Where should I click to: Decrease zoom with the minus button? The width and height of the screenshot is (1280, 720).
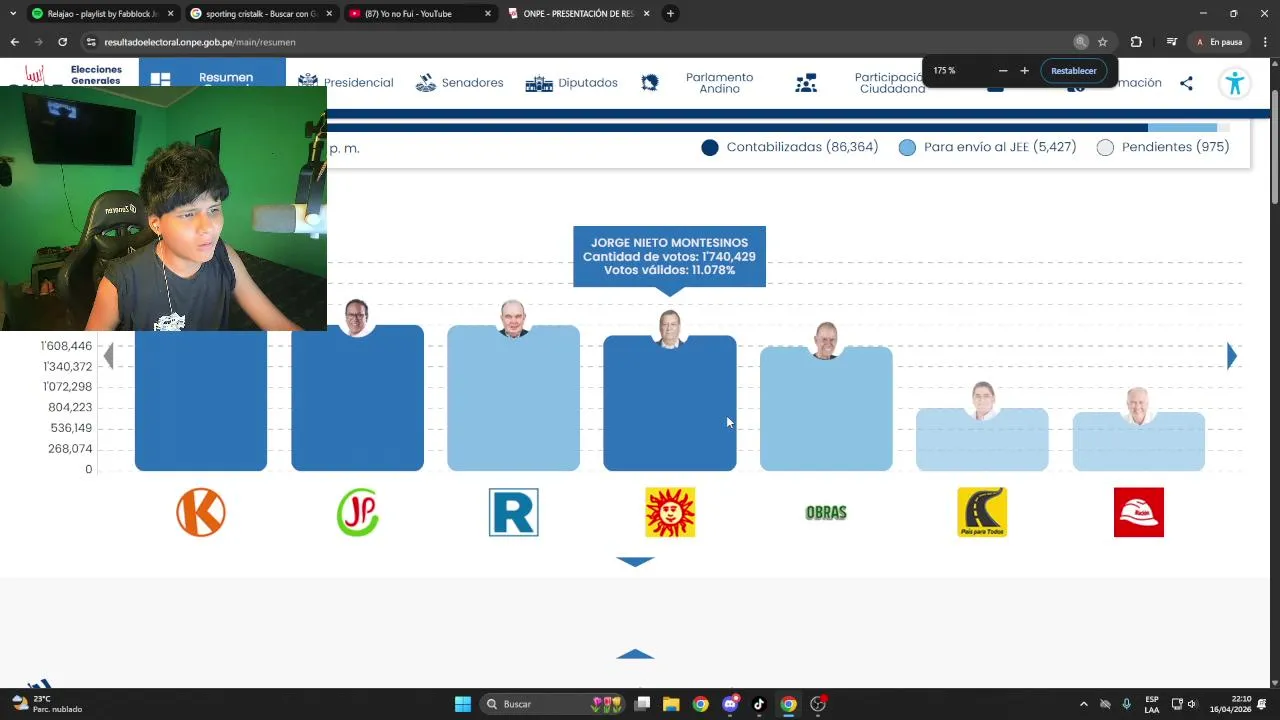coord(1003,71)
